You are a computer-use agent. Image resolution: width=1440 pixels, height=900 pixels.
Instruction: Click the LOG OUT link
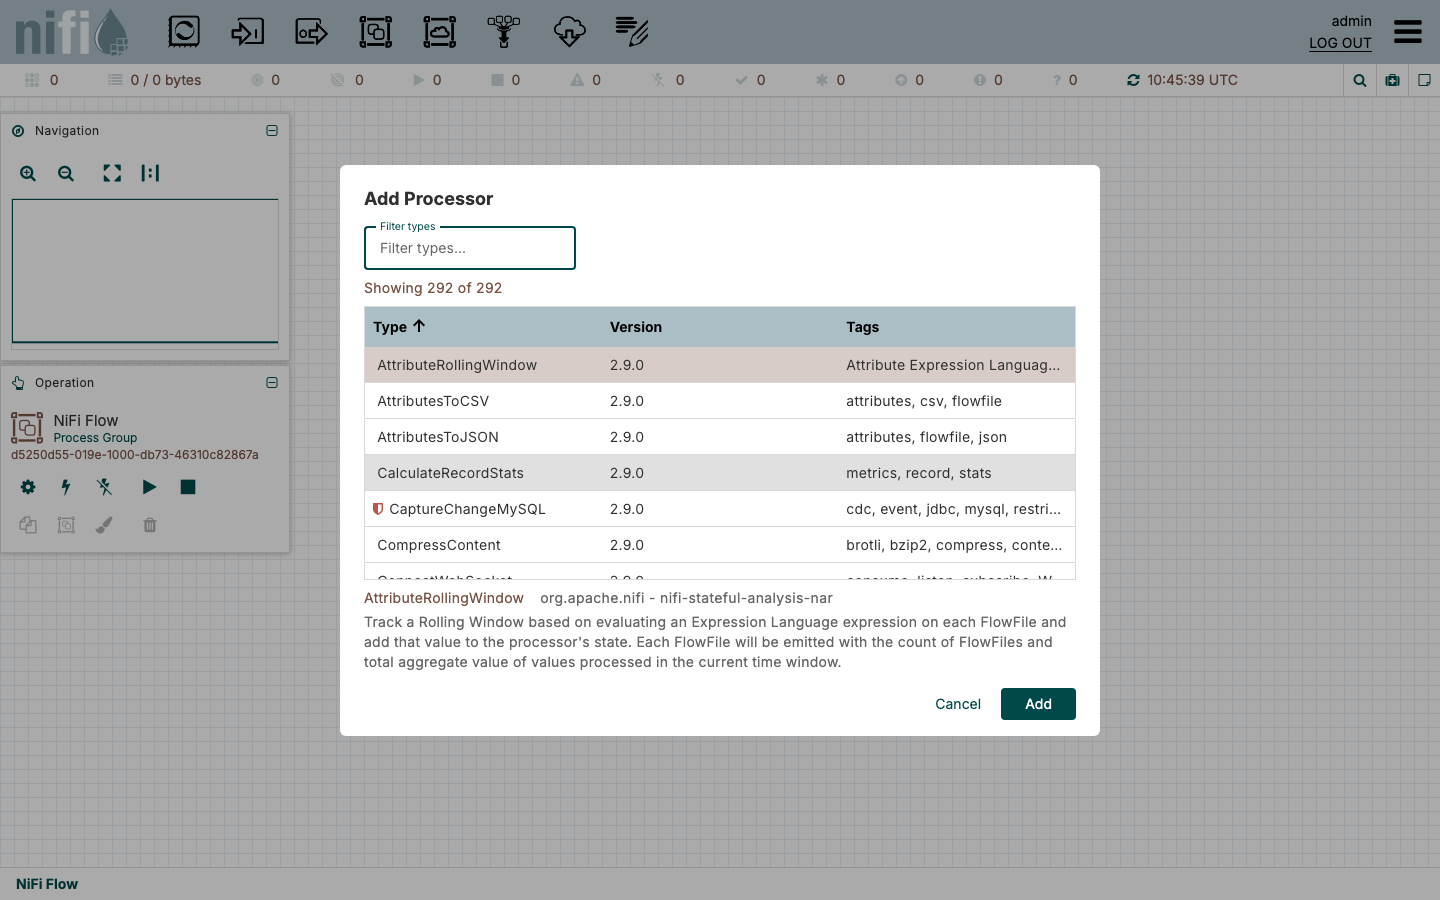click(1340, 43)
